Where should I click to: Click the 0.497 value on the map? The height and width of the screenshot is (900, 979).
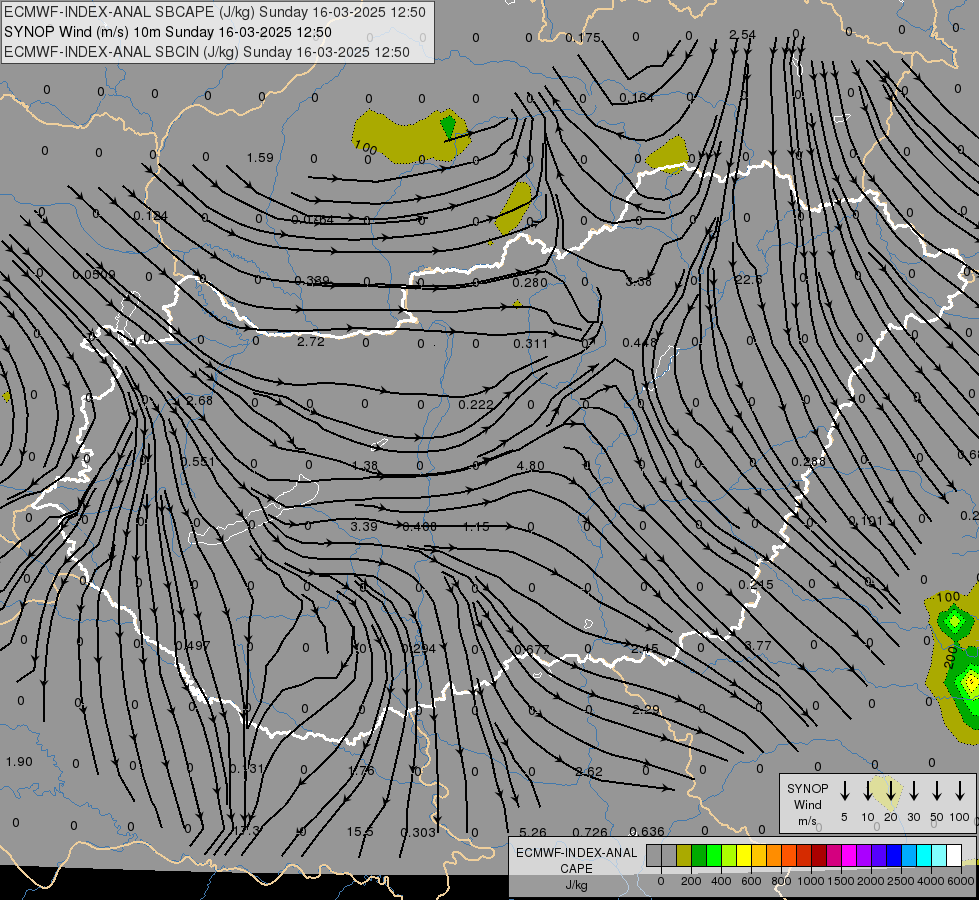(193, 645)
